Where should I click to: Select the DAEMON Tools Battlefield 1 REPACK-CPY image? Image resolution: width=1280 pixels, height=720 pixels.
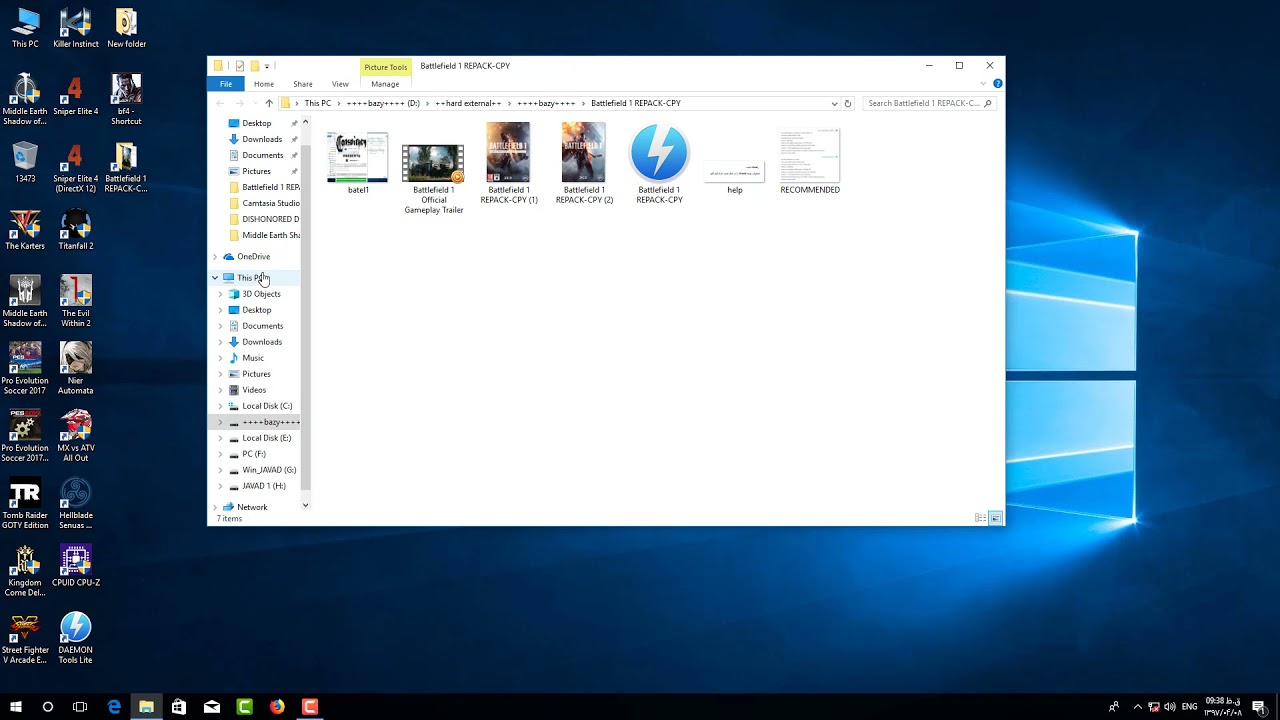tap(659, 163)
